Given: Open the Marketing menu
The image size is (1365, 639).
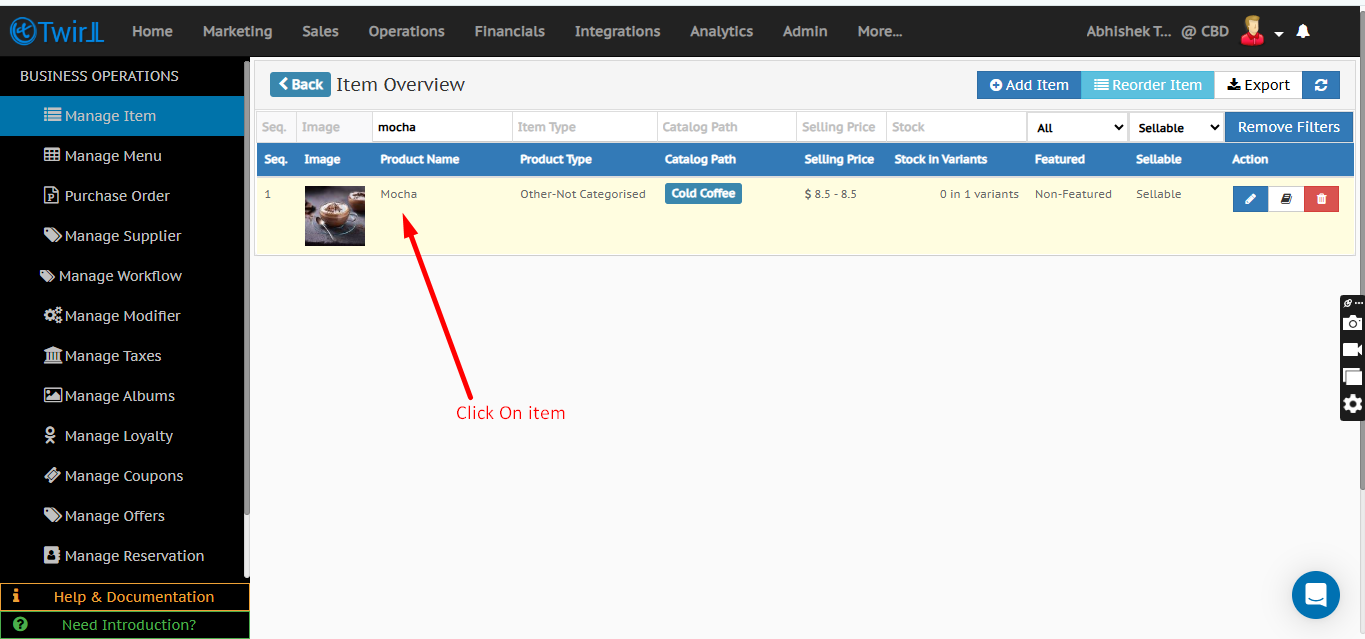Looking at the screenshot, I should [x=237, y=31].
